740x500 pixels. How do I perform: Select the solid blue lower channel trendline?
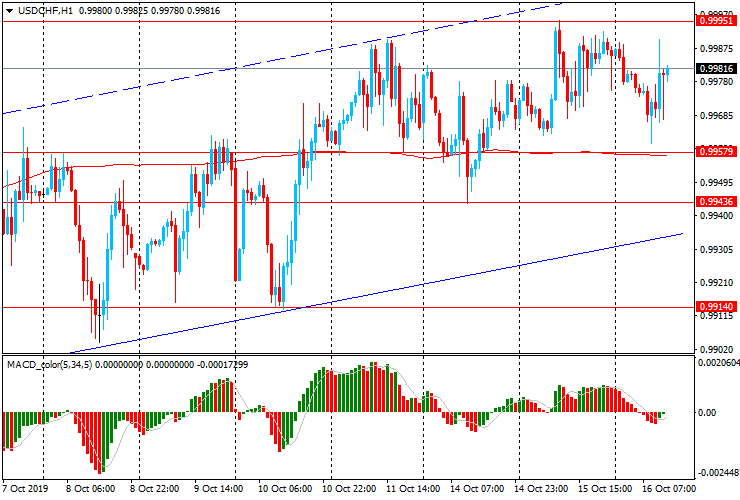click(x=378, y=292)
